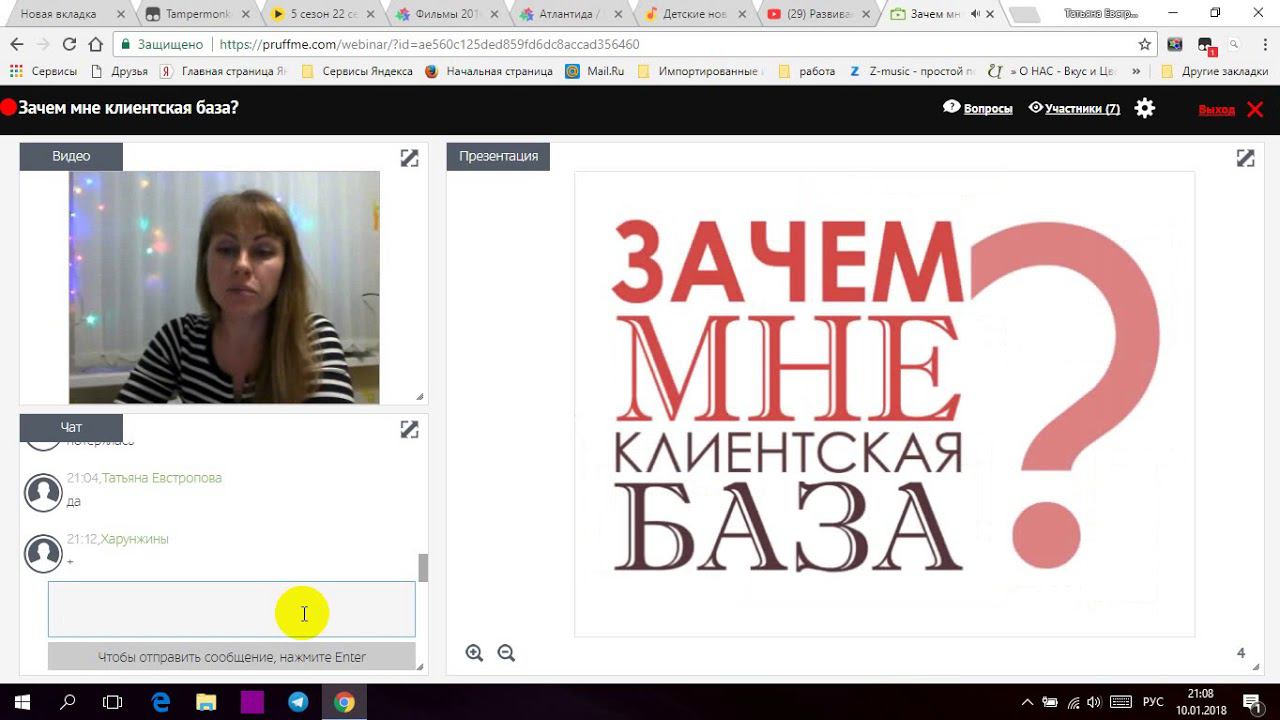Open the Action Center notifications

1251,702
